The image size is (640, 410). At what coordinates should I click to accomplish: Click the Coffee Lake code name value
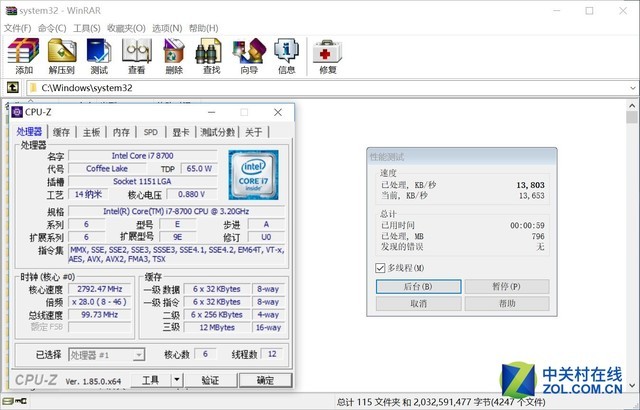[x=107, y=168]
